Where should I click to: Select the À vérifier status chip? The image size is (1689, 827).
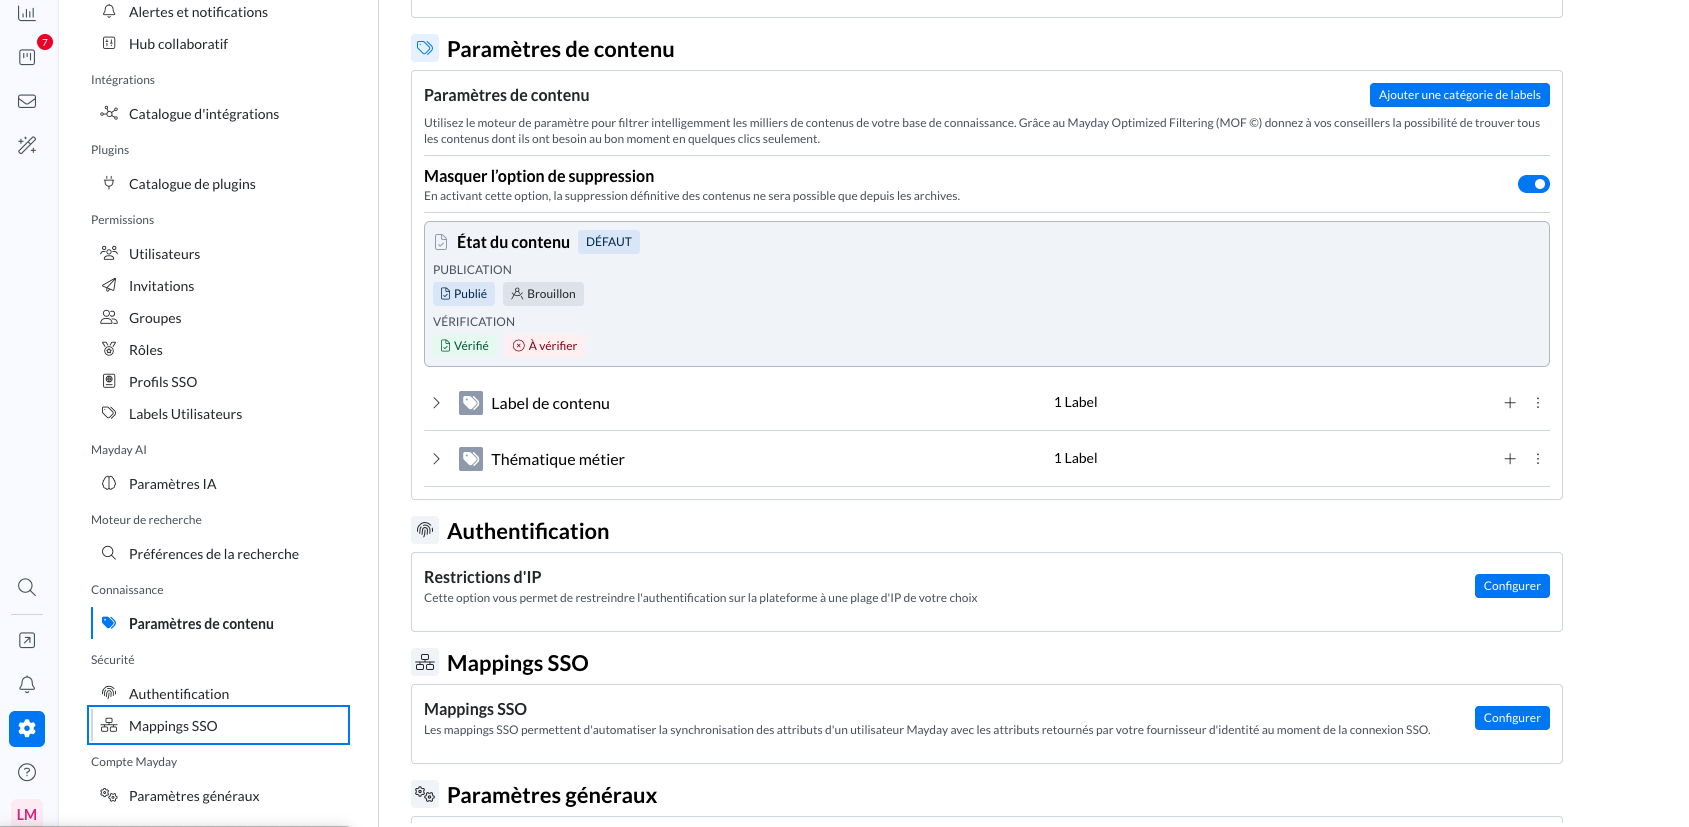tap(545, 346)
